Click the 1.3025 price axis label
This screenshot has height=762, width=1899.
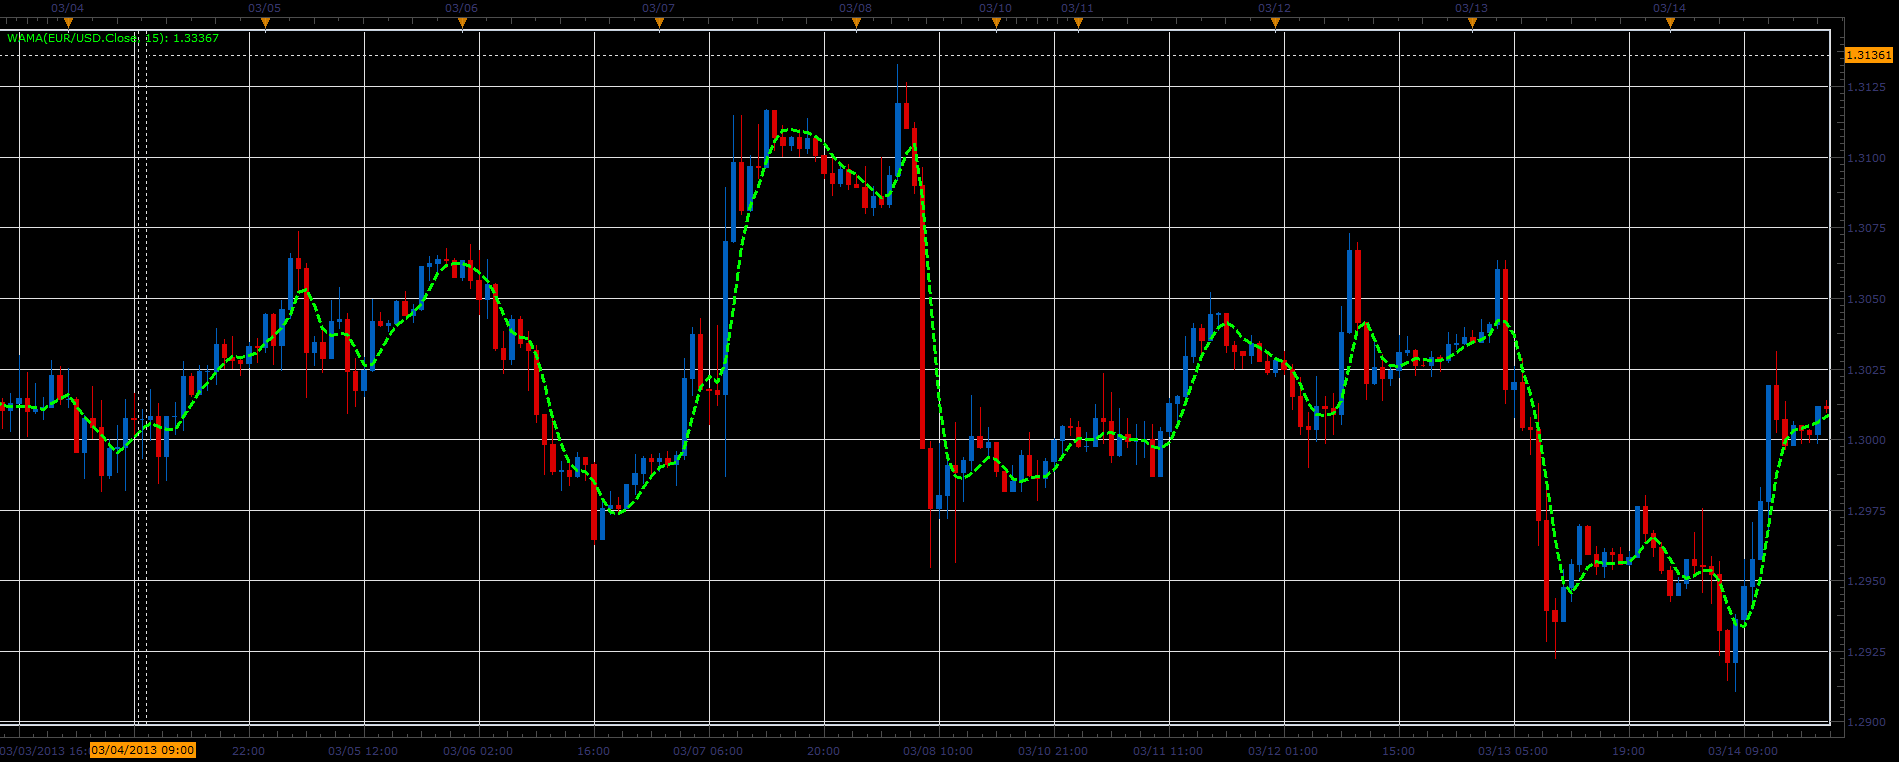(1866, 370)
